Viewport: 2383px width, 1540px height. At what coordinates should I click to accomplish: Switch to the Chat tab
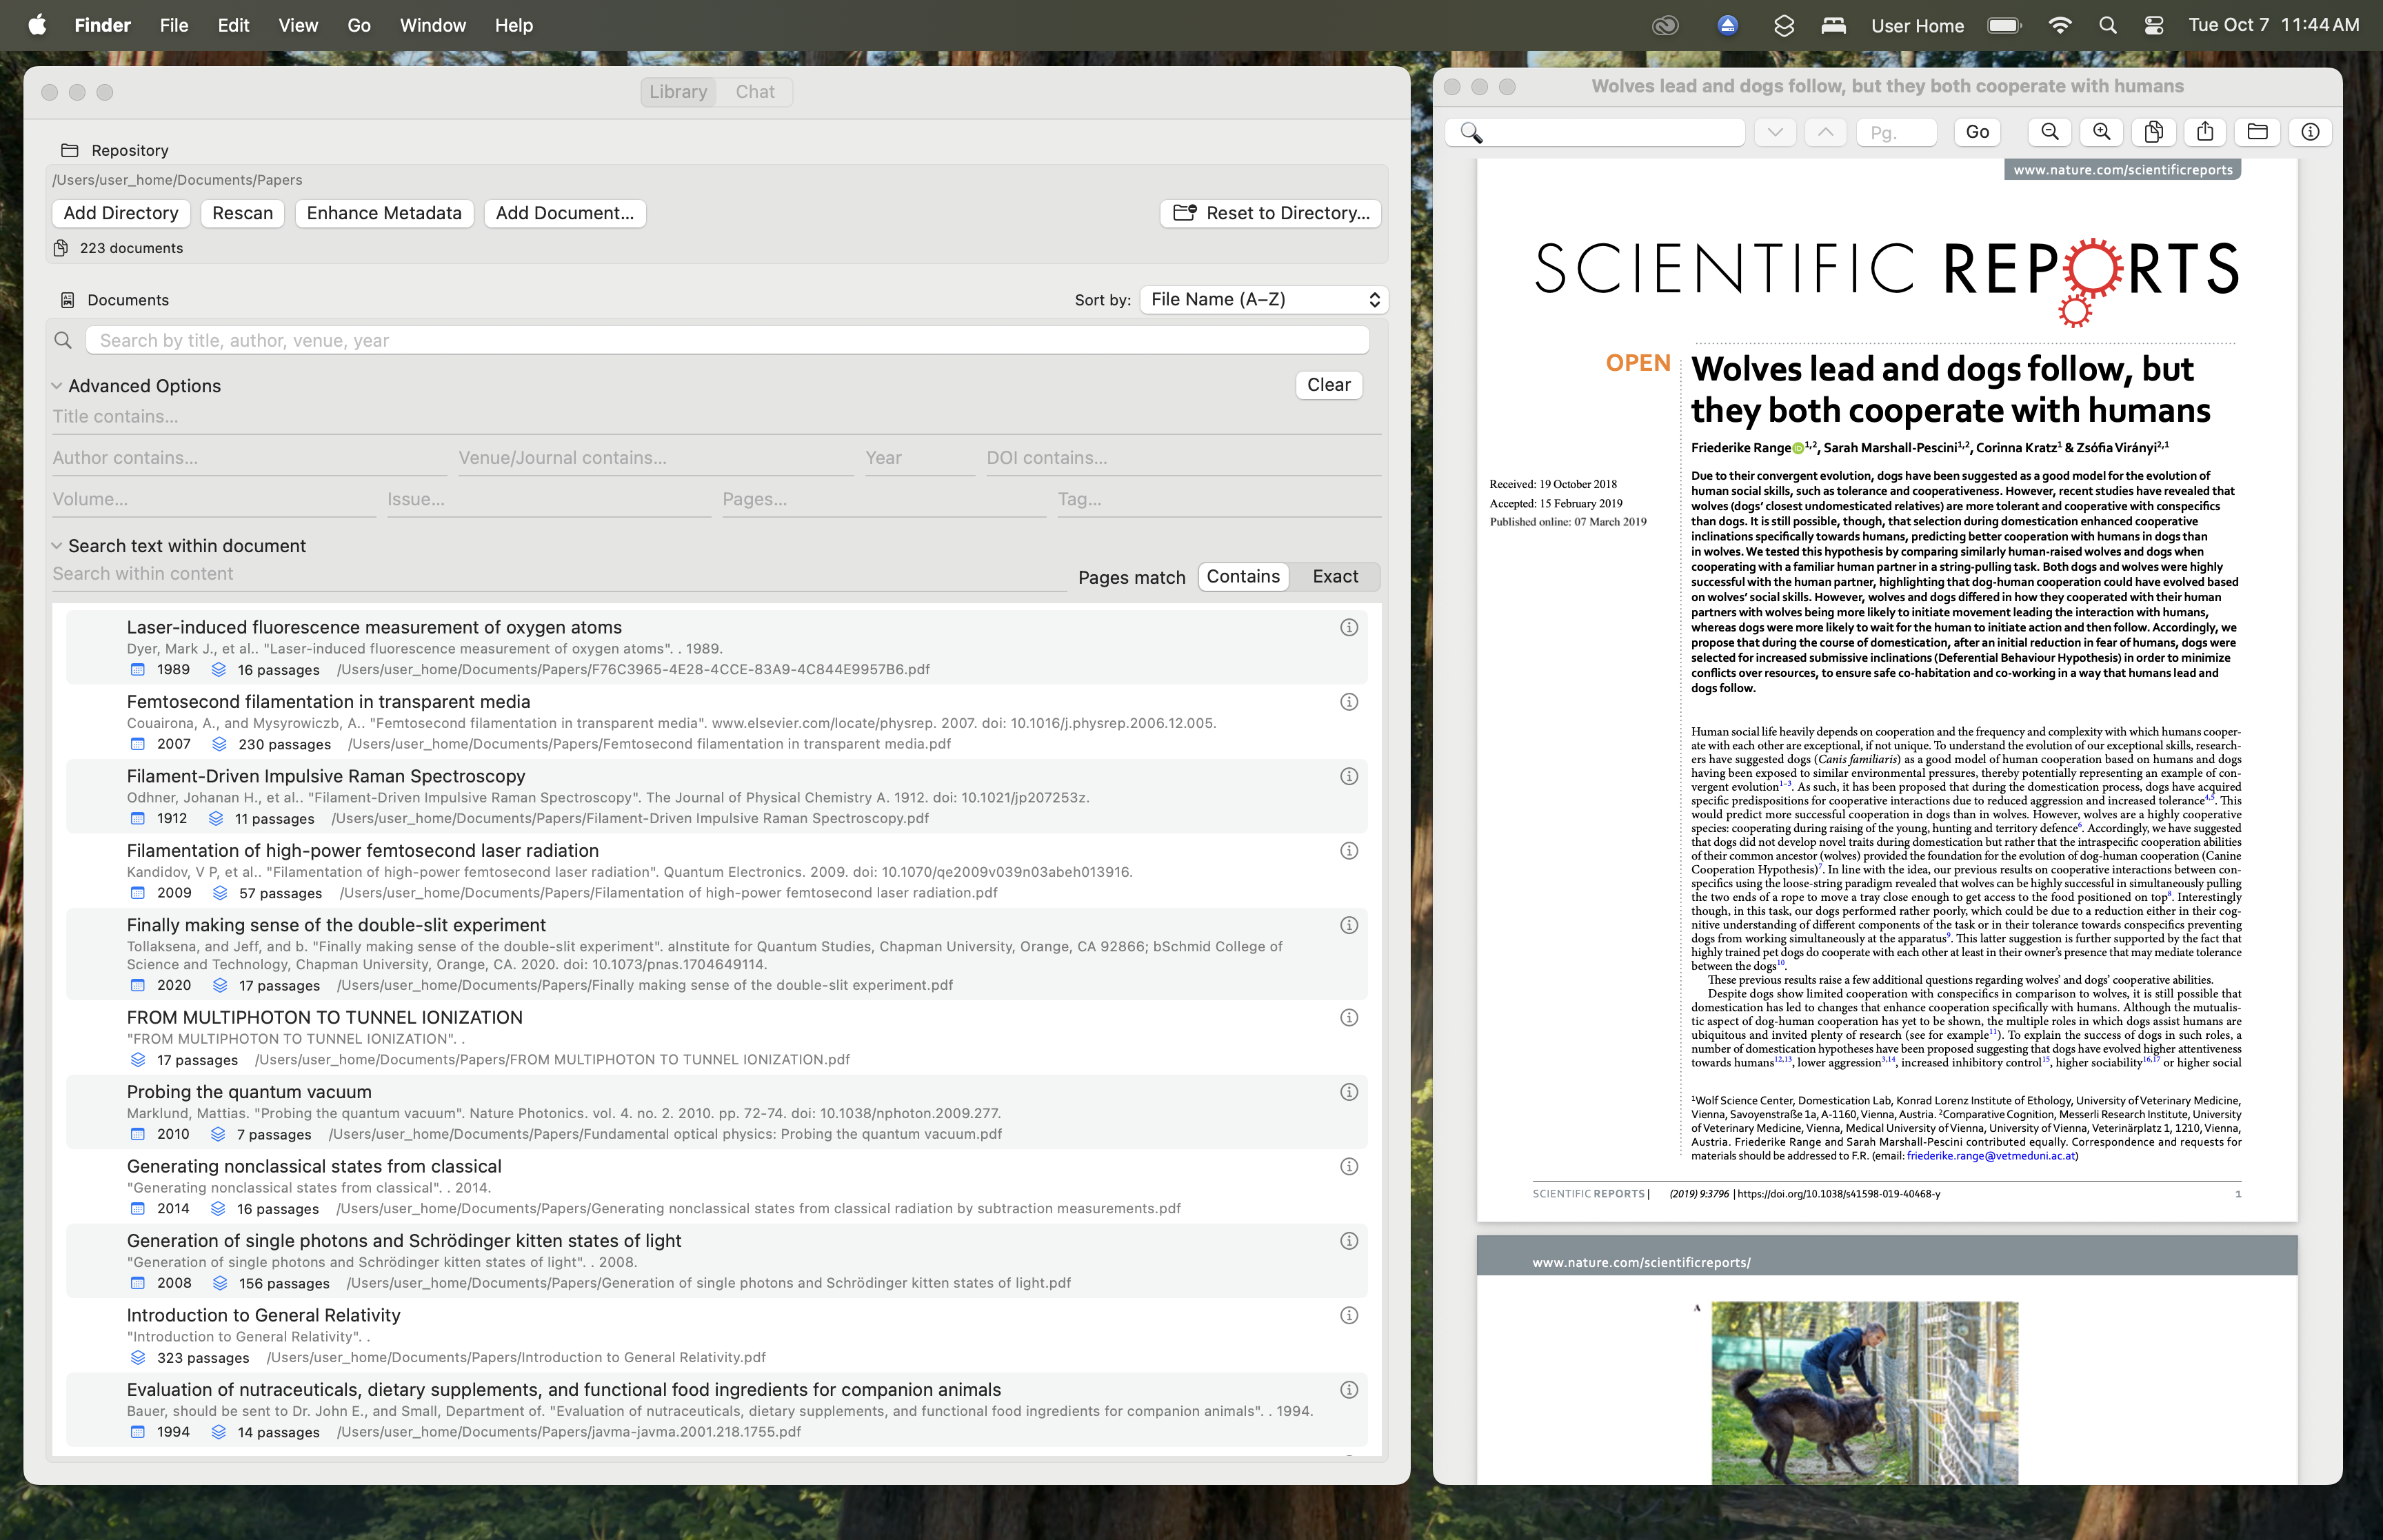pyautogui.click(x=755, y=91)
